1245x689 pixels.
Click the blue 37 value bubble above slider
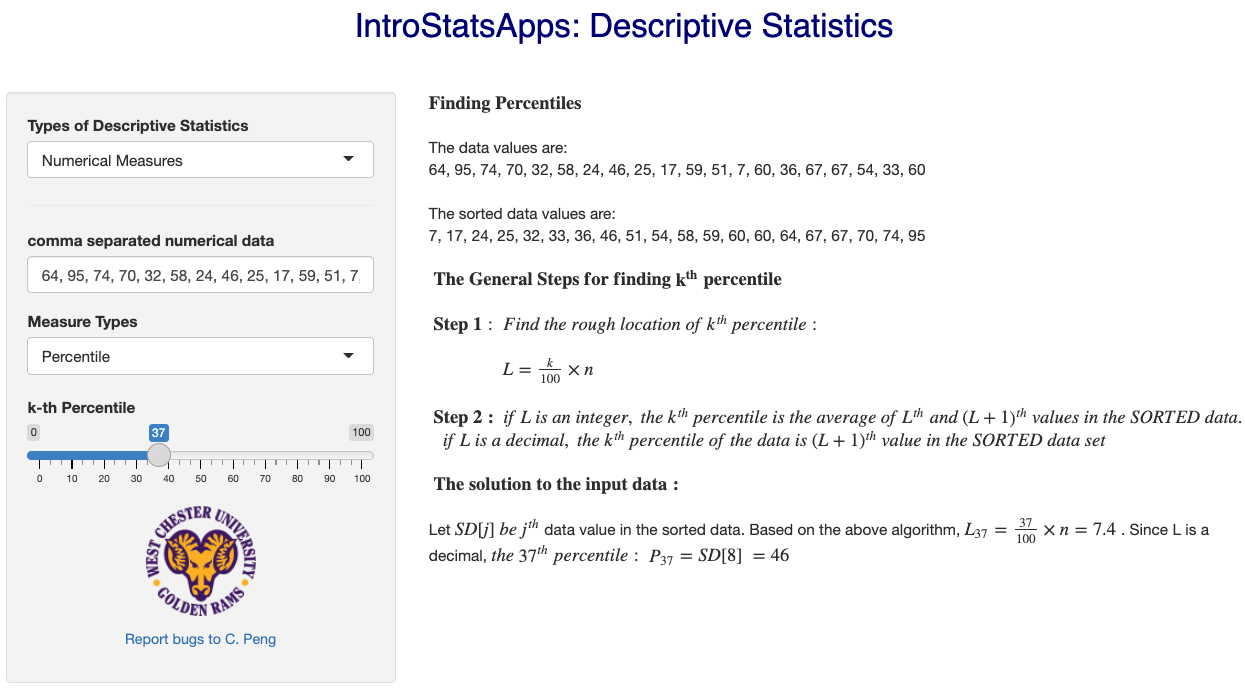point(158,432)
